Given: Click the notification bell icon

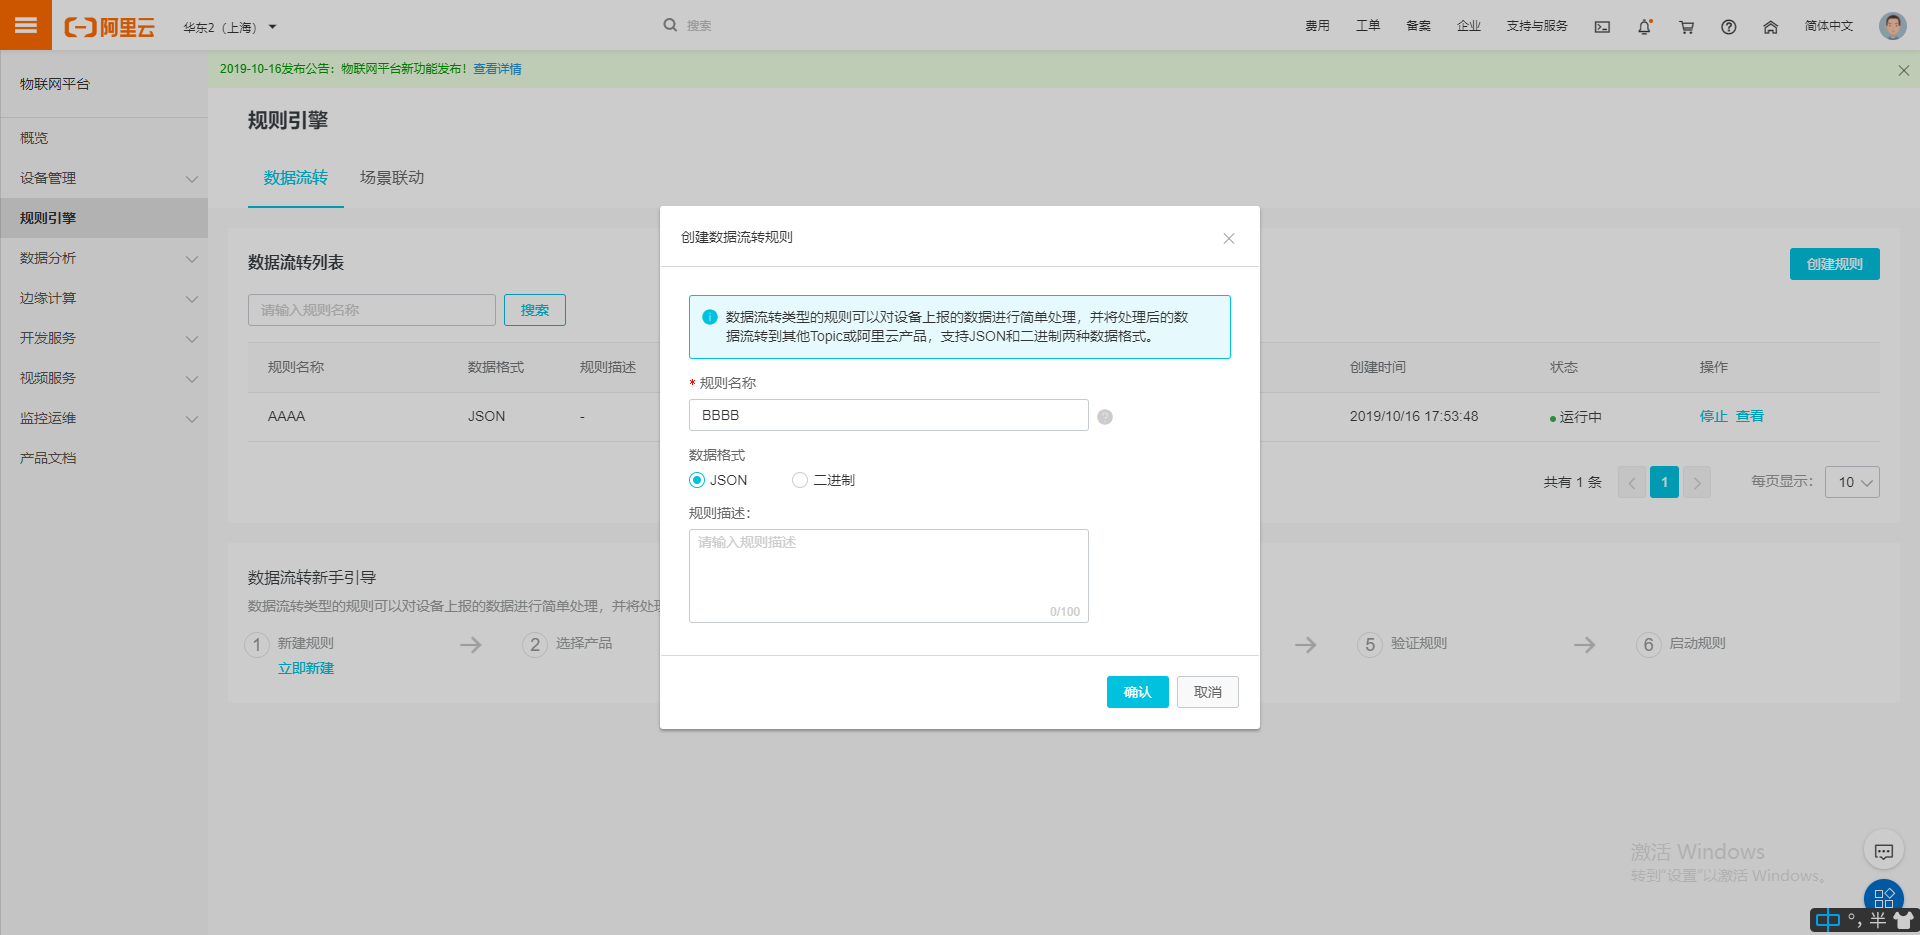Looking at the screenshot, I should (1644, 27).
